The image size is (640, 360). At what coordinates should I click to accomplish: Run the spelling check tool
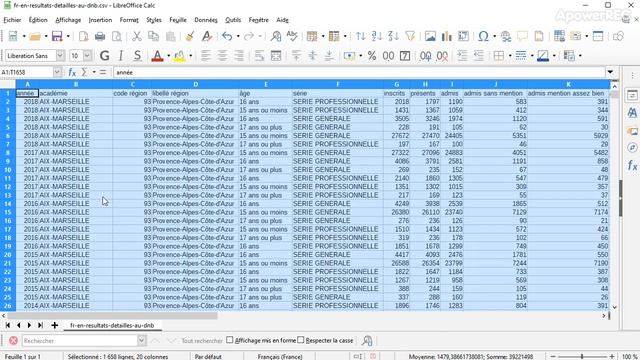pyautogui.click(x=292, y=37)
